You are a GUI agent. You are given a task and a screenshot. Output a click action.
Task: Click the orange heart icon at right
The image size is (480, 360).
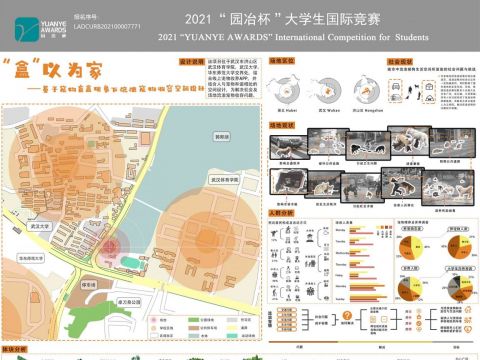click(x=468, y=329)
